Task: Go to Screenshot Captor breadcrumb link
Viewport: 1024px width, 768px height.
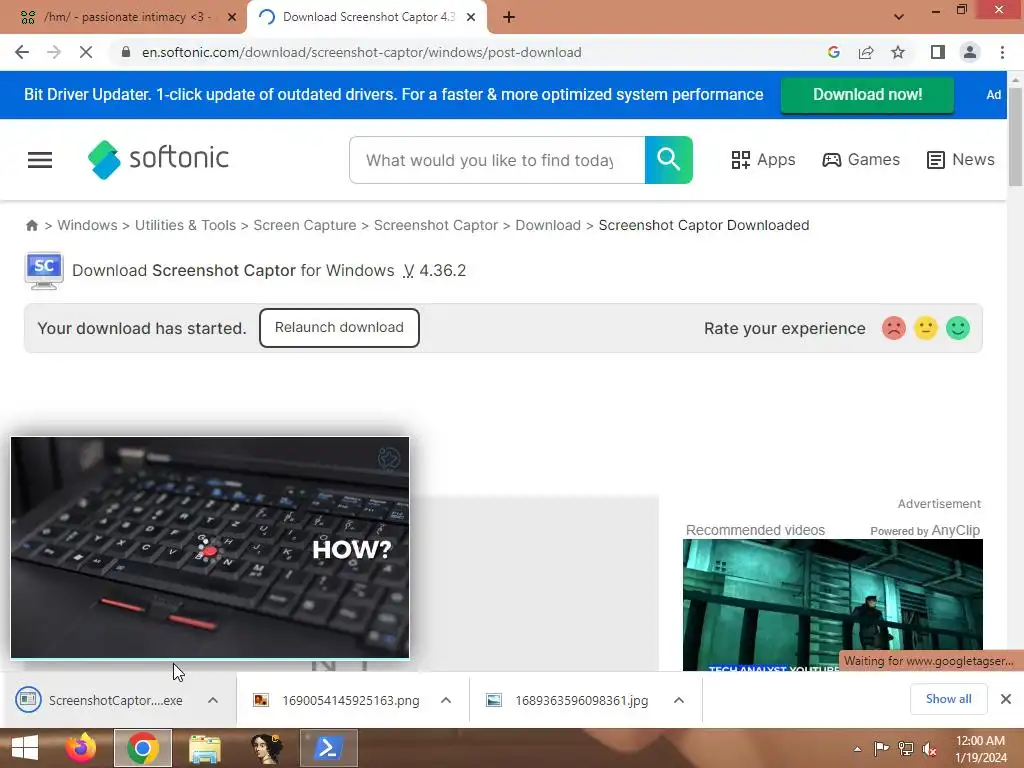Action: [436, 225]
